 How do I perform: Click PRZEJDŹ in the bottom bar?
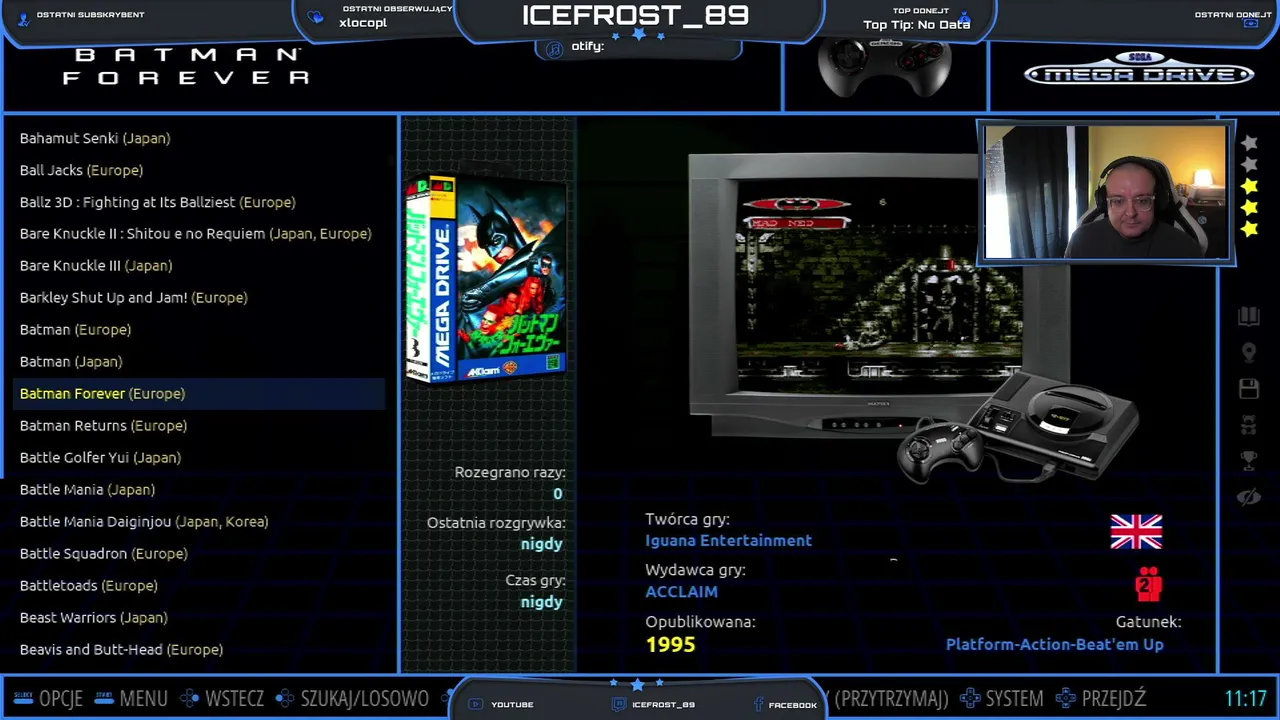(1100, 699)
